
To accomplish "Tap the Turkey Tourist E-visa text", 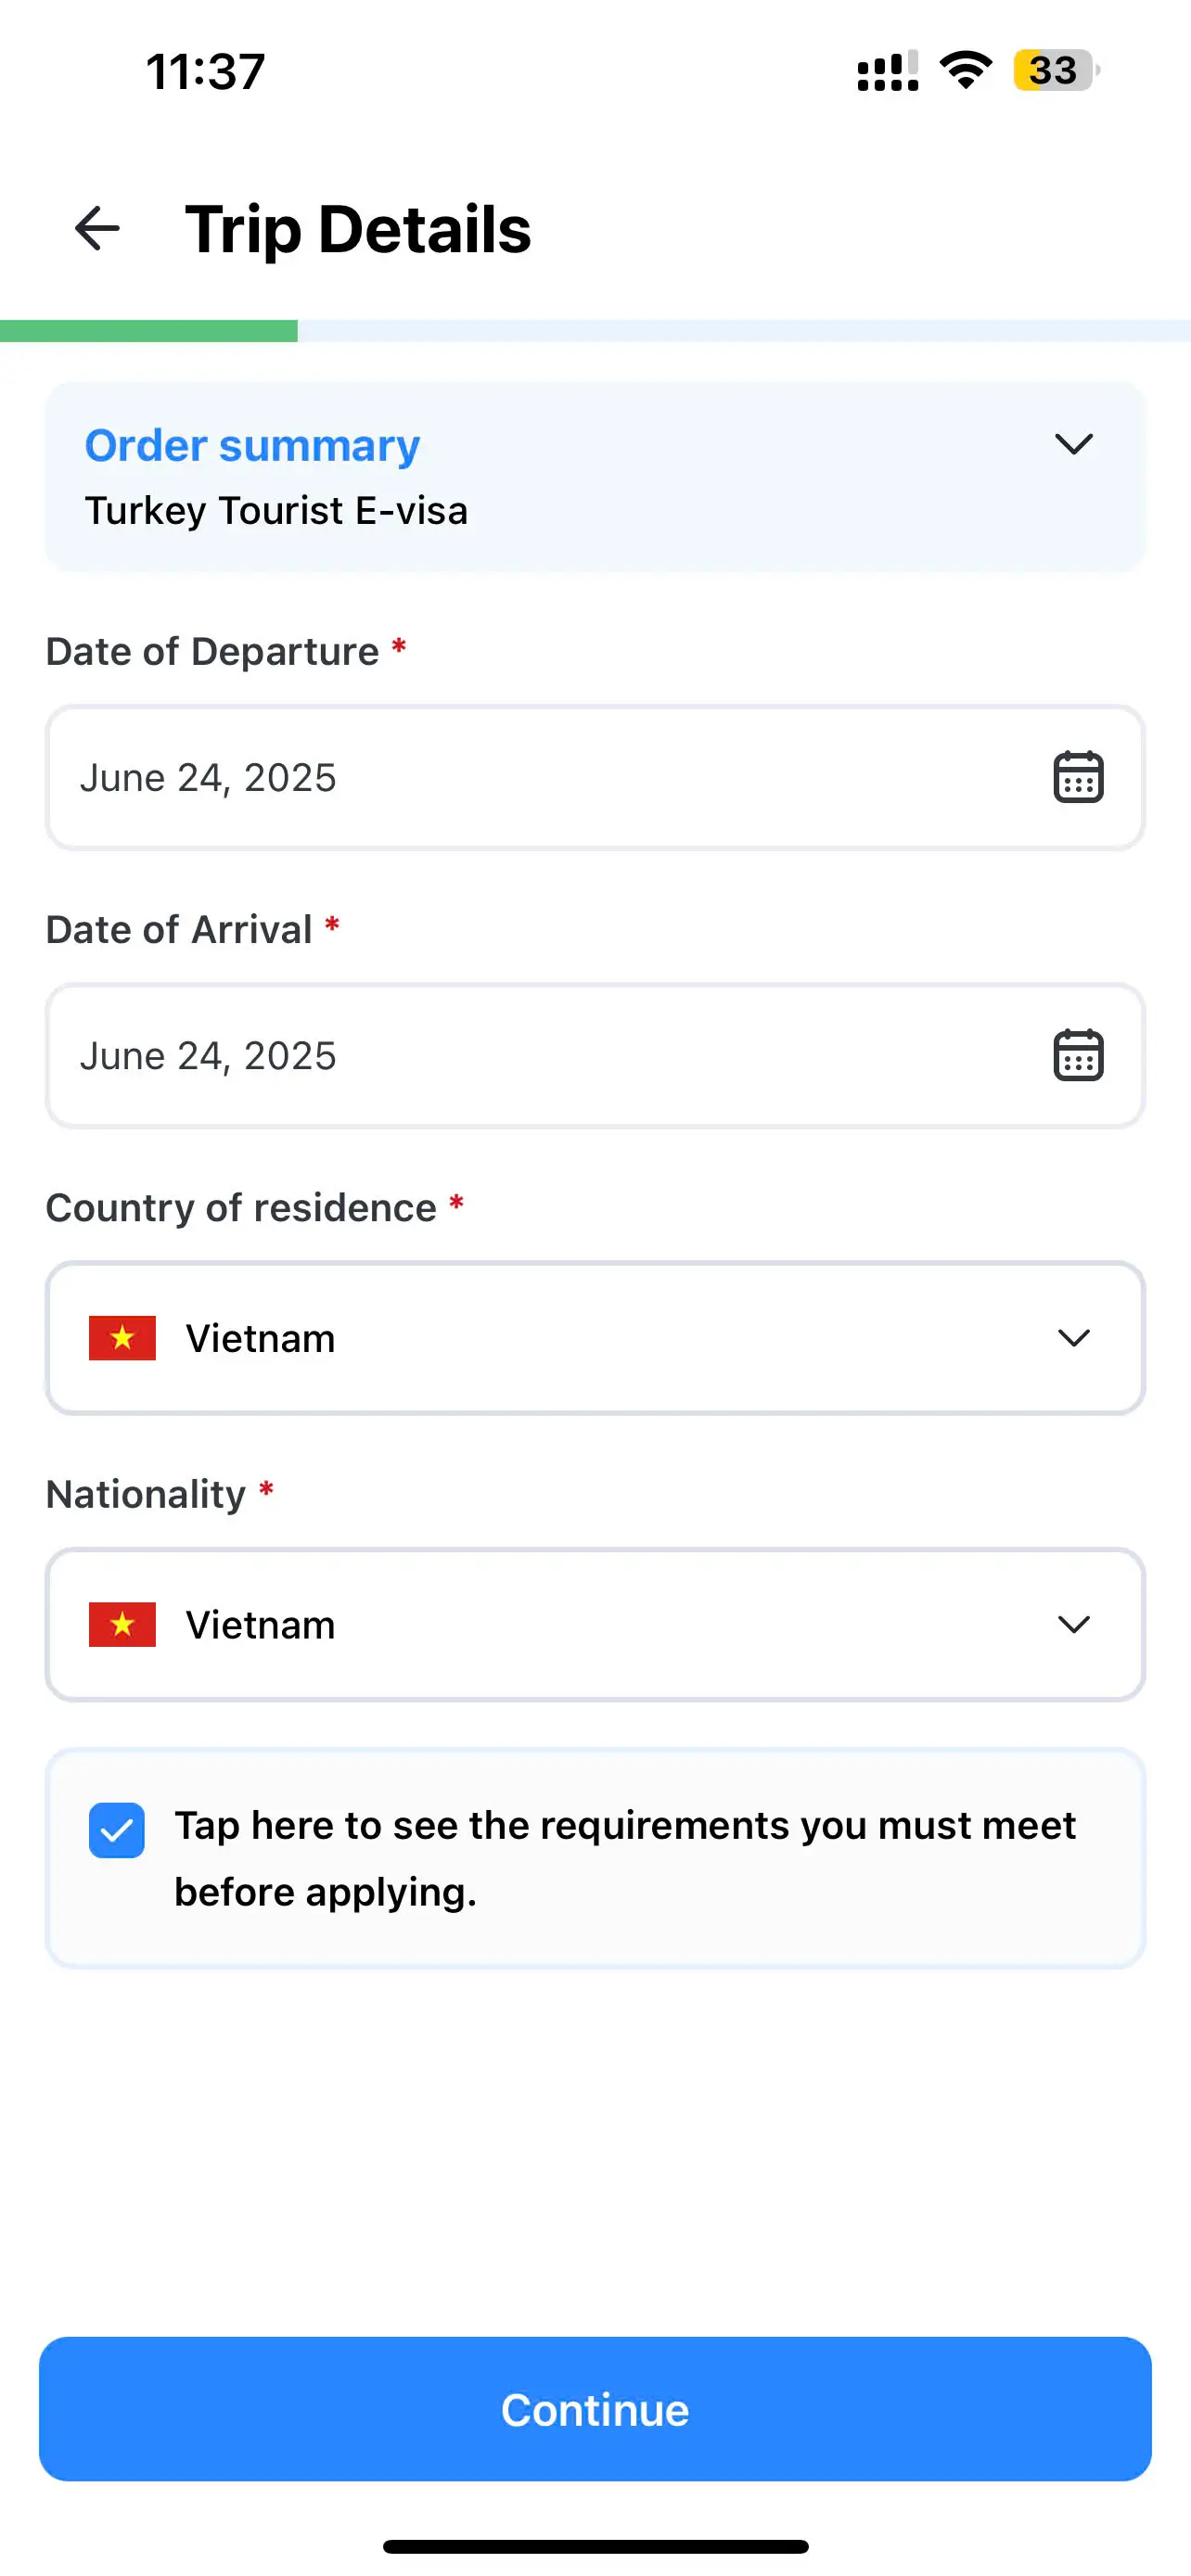I will click(276, 511).
